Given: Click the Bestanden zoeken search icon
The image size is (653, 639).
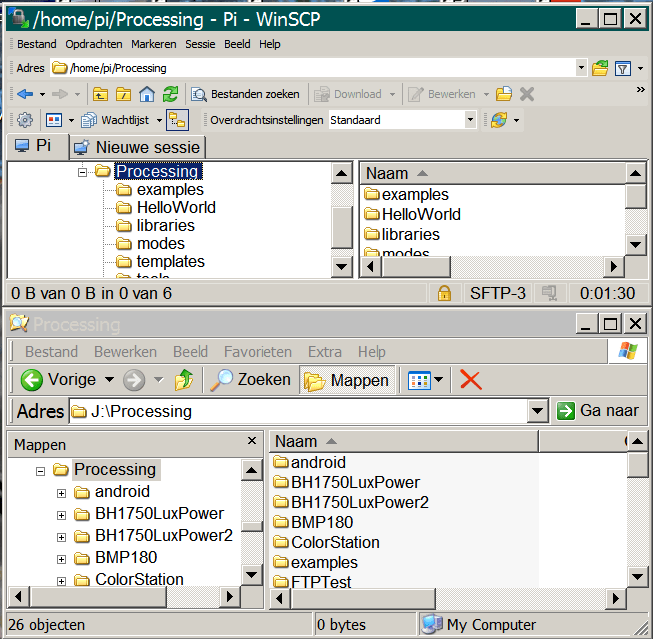Looking at the screenshot, I should tap(199, 95).
